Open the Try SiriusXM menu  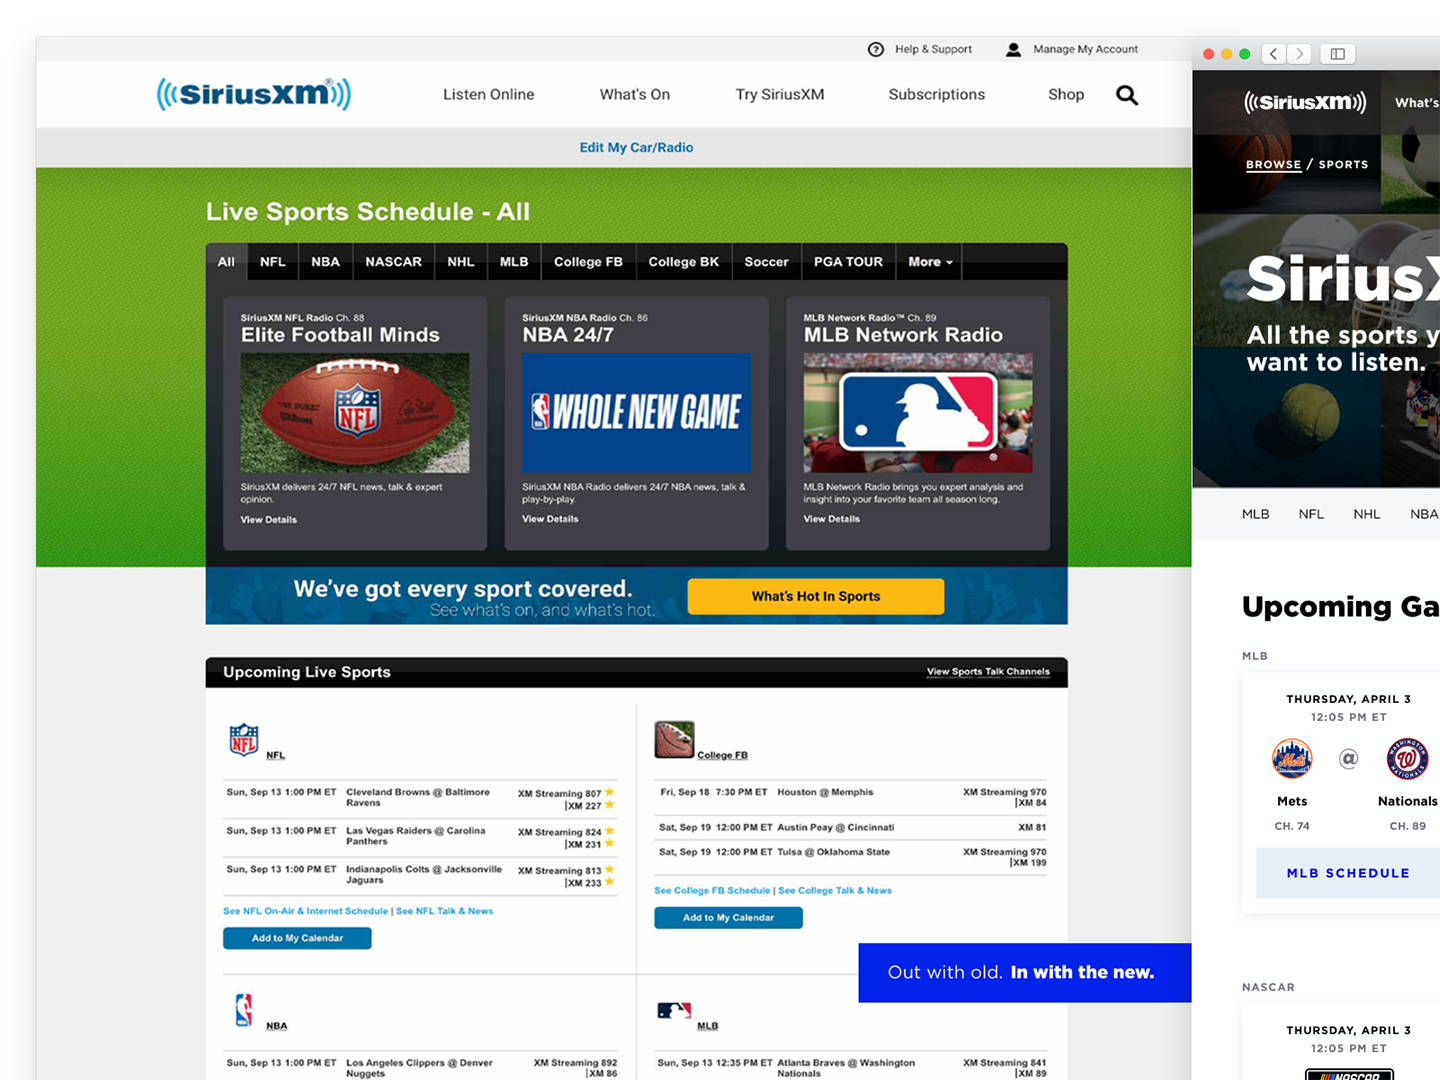[780, 94]
